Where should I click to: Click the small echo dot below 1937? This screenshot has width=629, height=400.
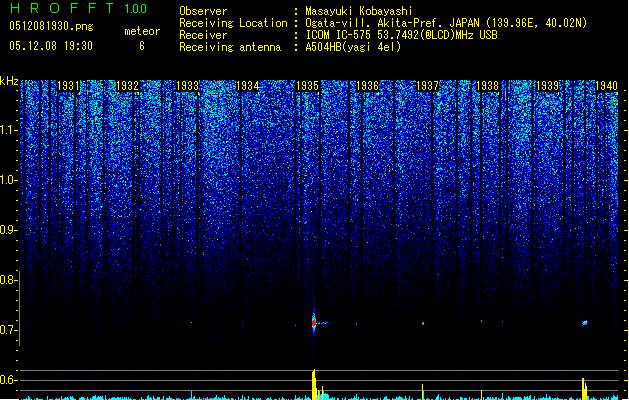[x=423, y=323]
